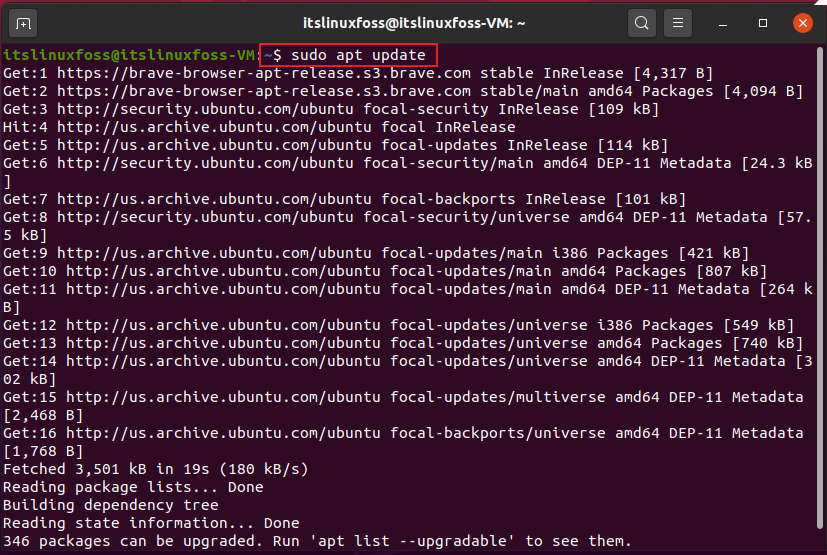Close the terminal window
Viewport: 827px width, 555px height.
click(x=803, y=23)
